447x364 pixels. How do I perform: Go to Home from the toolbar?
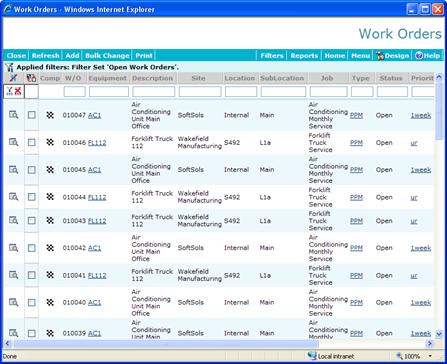[335, 56]
